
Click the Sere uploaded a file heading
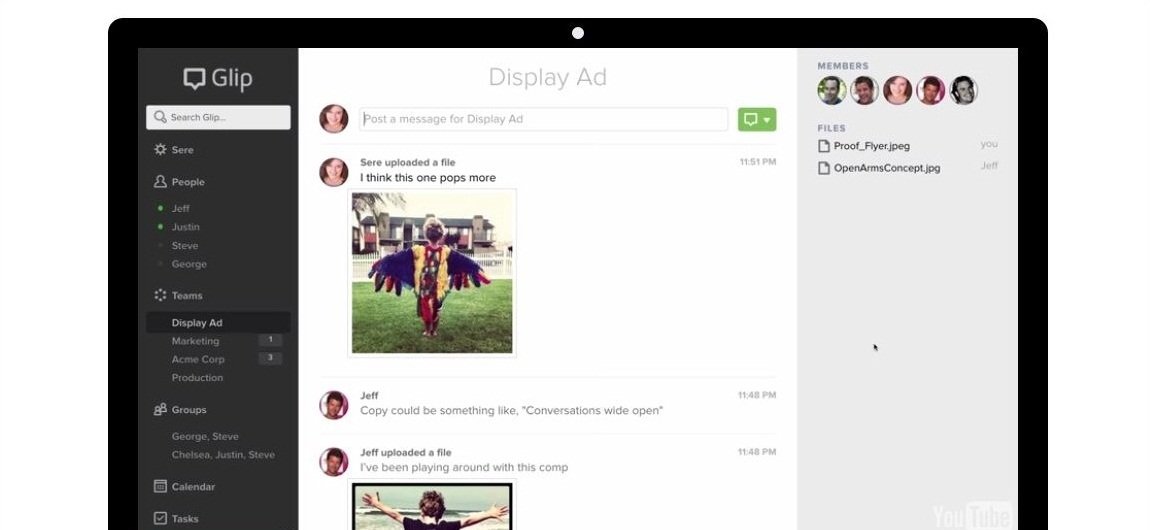tap(408, 163)
